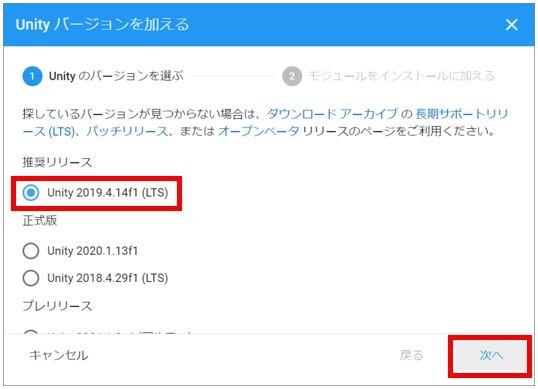Click step 1 Unity のバージョンを選ぶ
The image size is (538, 389).
(x=103, y=76)
